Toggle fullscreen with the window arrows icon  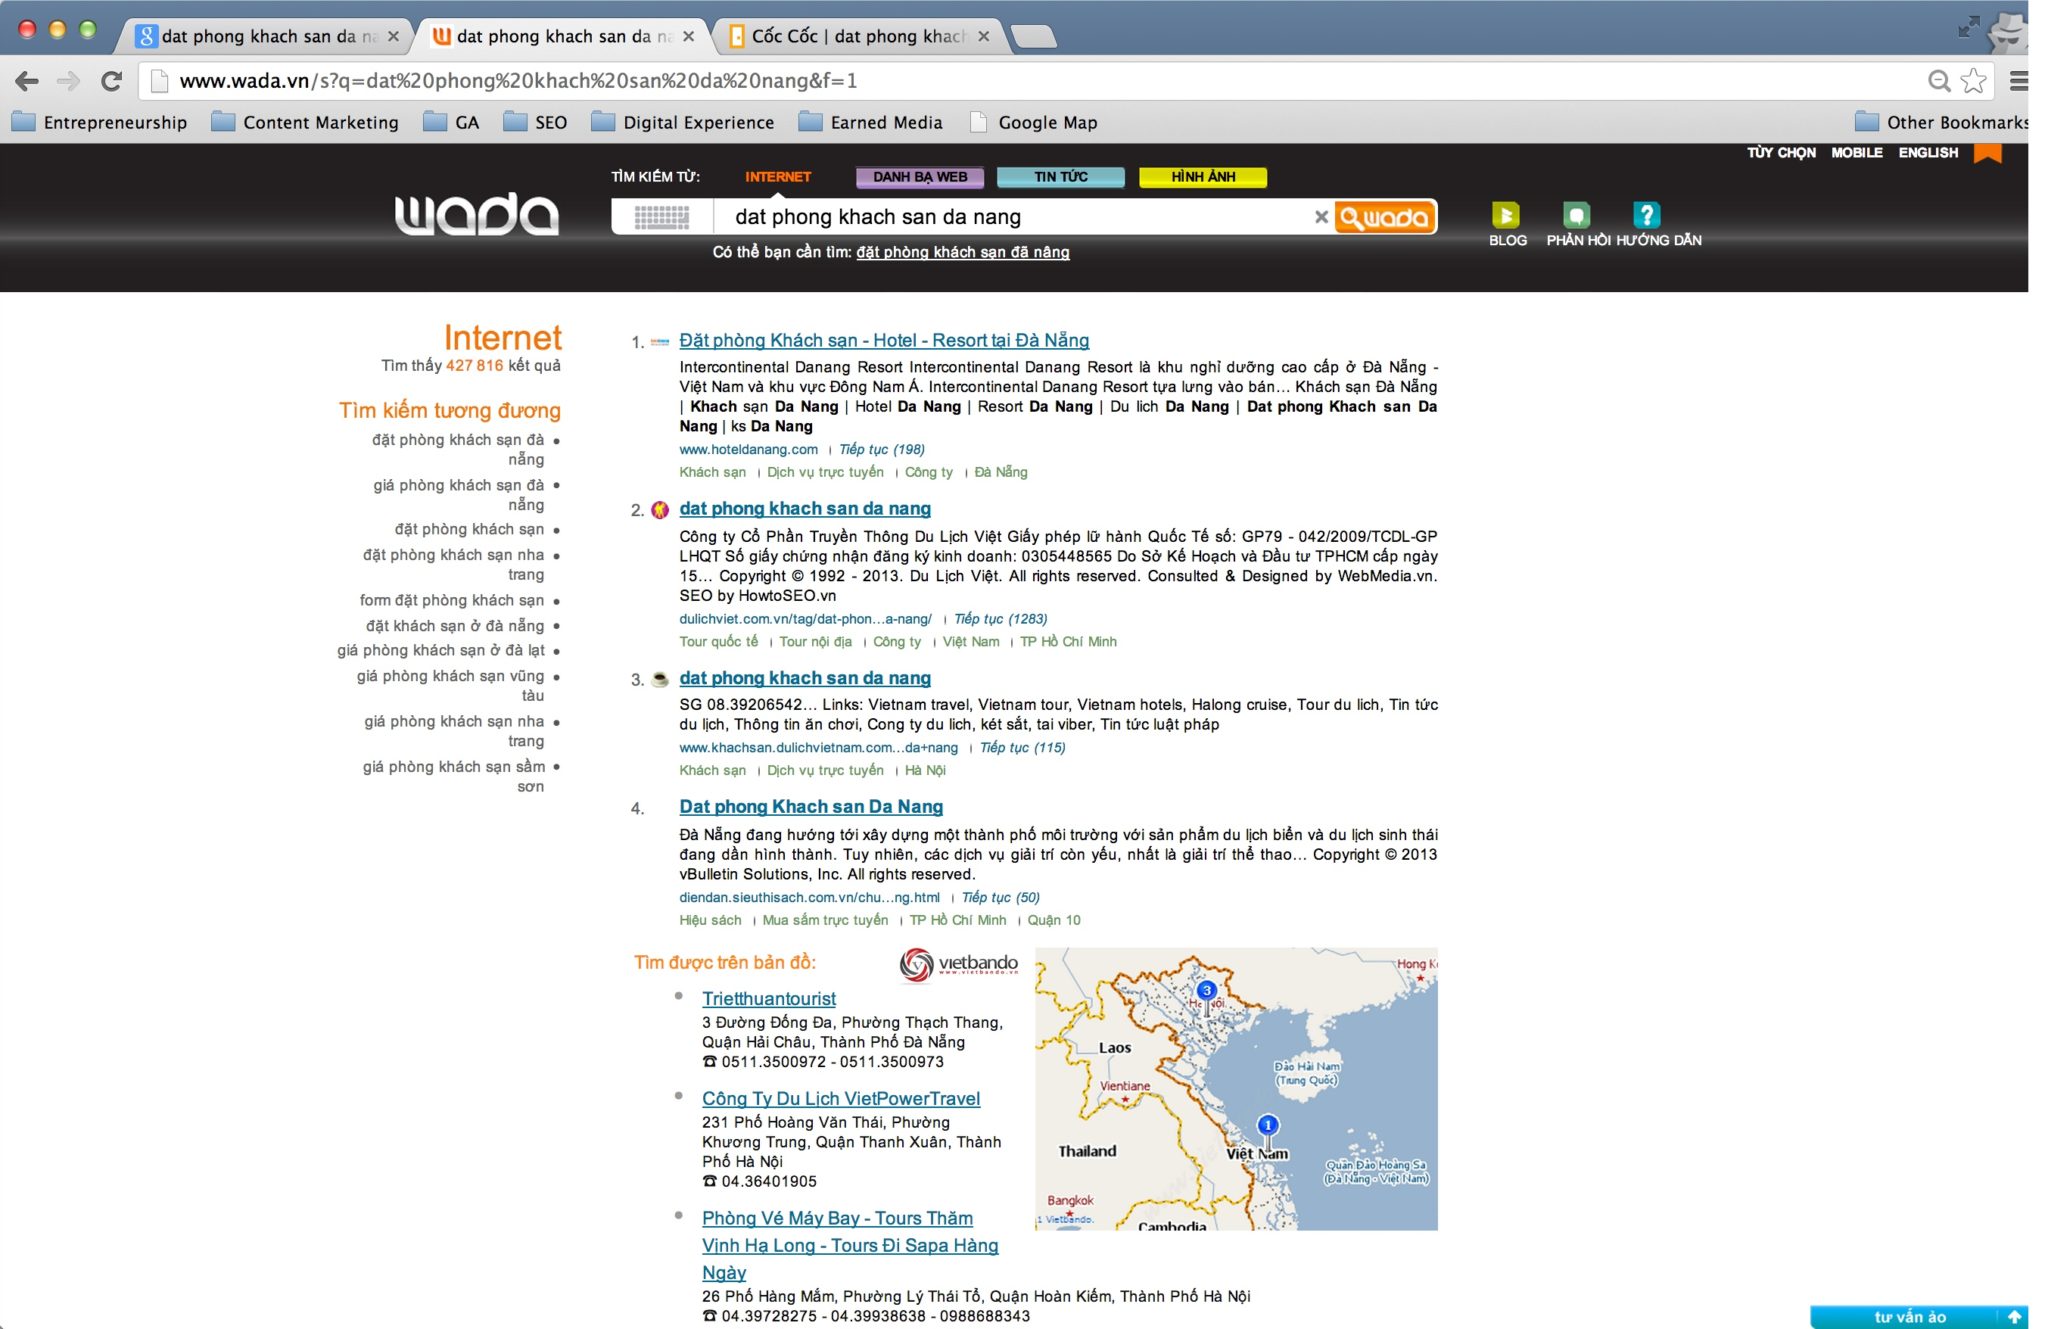[x=1968, y=27]
